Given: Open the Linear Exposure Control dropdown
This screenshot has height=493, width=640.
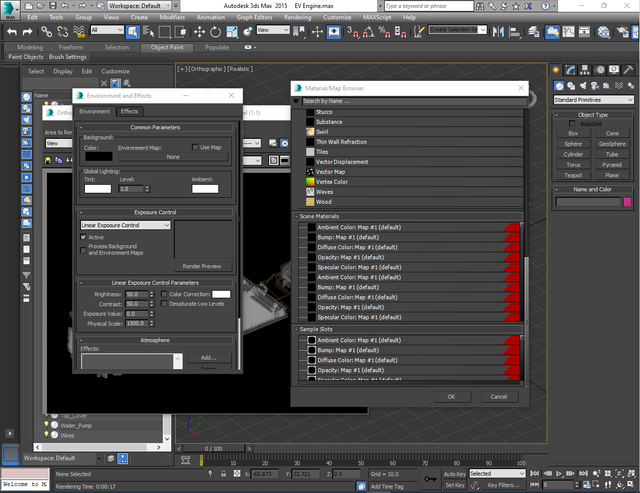Looking at the screenshot, I should [x=125, y=225].
